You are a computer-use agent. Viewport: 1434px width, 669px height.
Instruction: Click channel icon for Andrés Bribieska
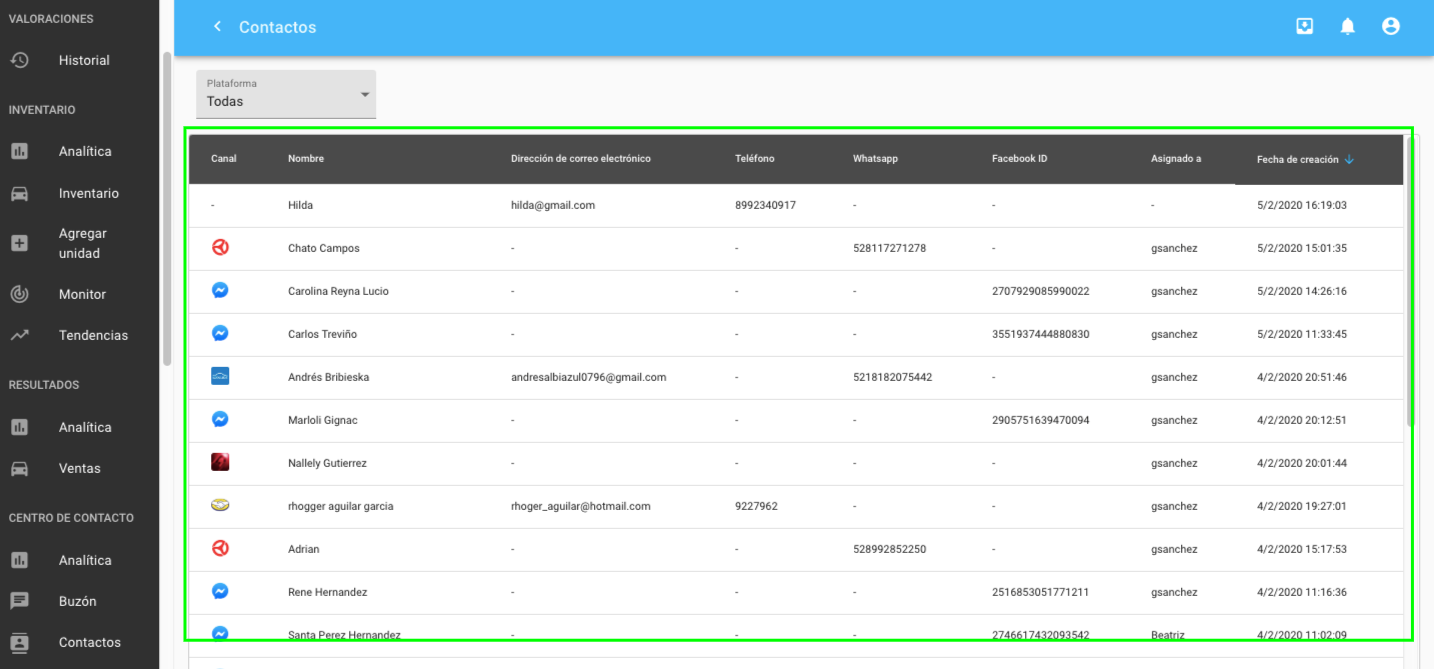pyautogui.click(x=220, y=376)
